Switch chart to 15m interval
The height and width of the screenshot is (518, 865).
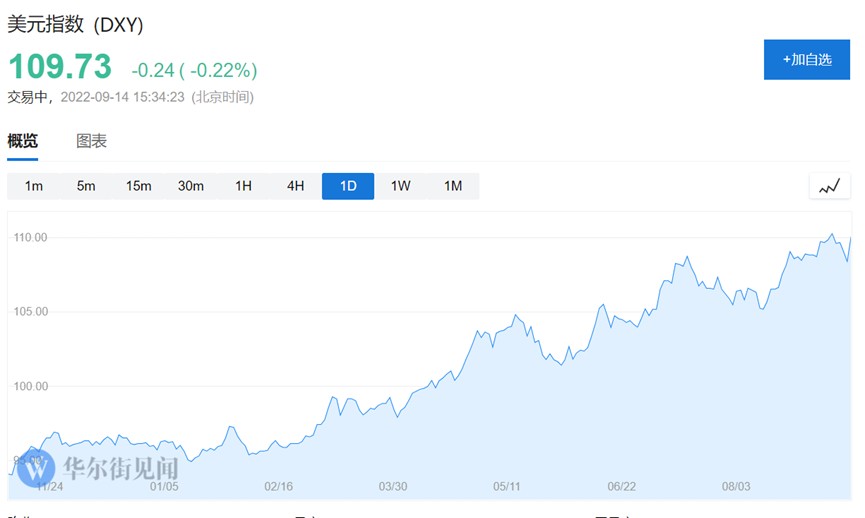click(138, 186)
